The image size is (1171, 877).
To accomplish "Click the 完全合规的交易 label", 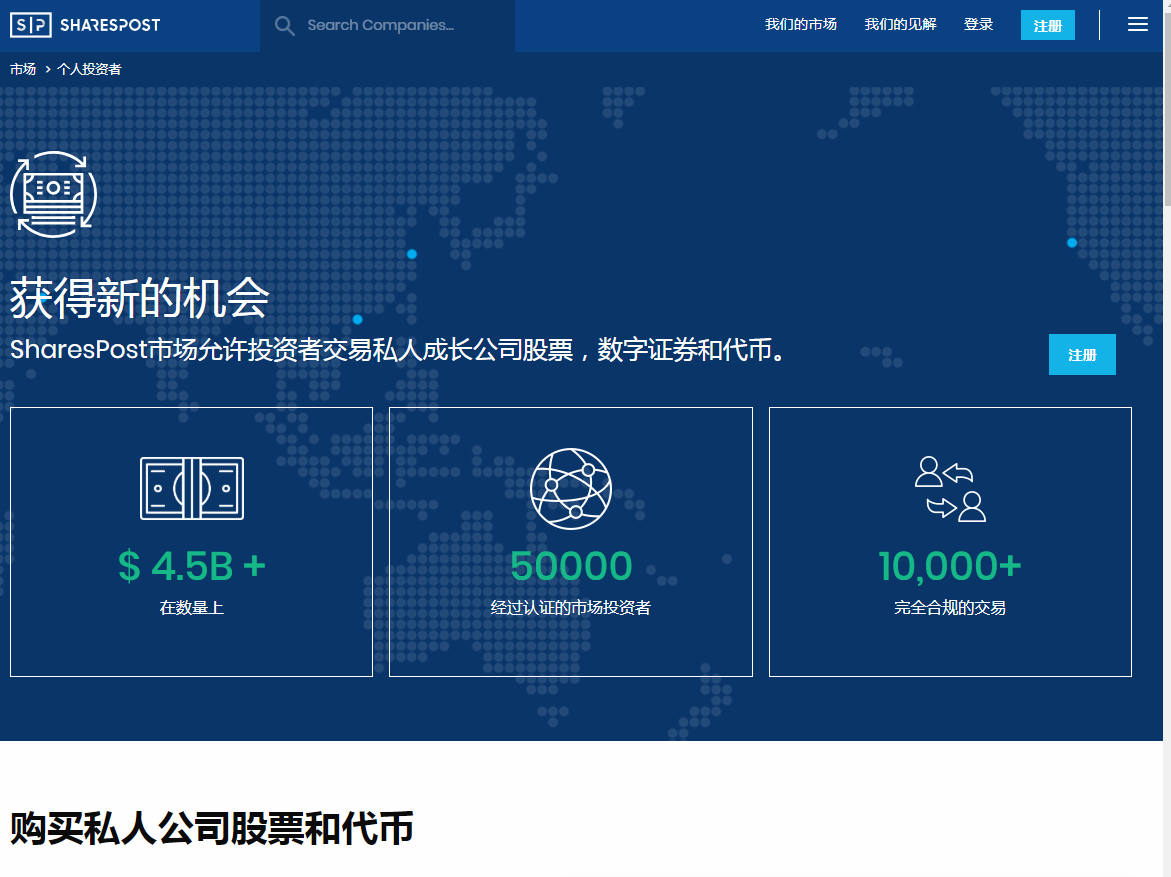I will click(x=950, y=608).
